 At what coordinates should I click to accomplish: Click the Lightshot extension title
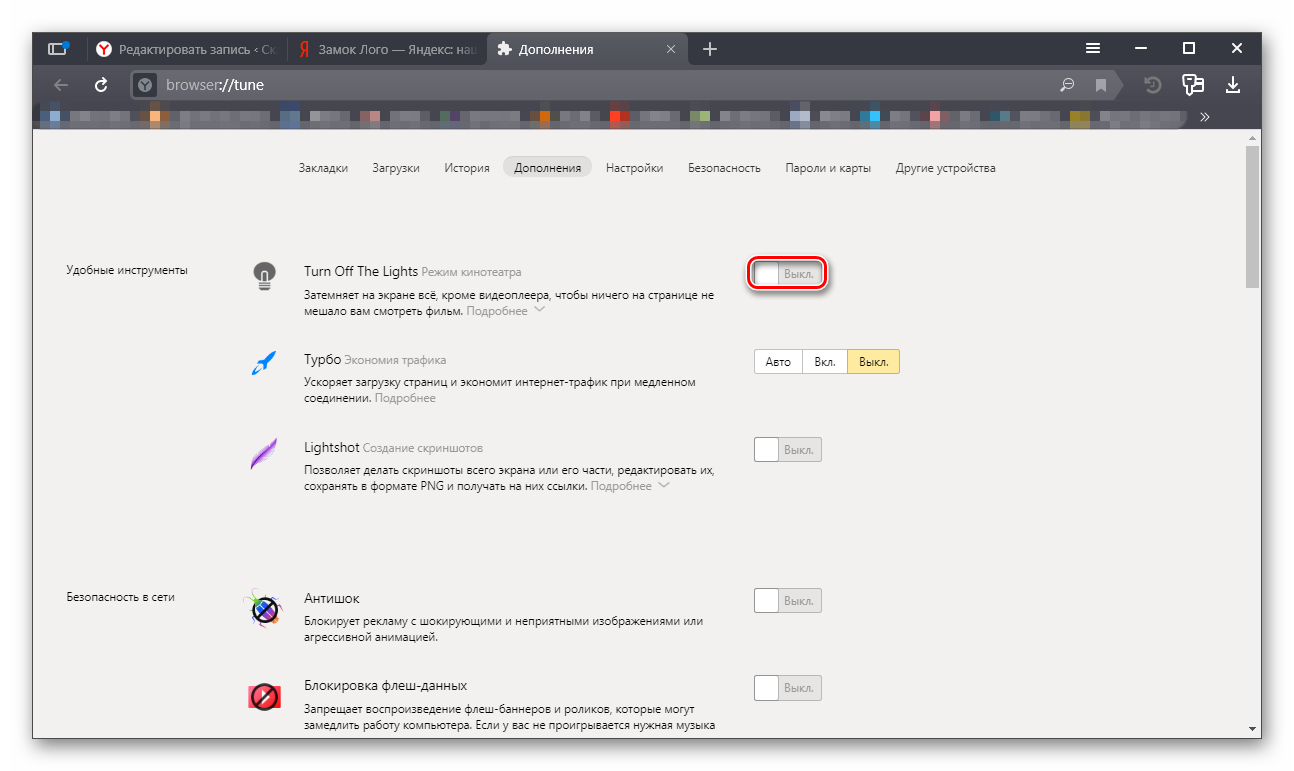331,447
